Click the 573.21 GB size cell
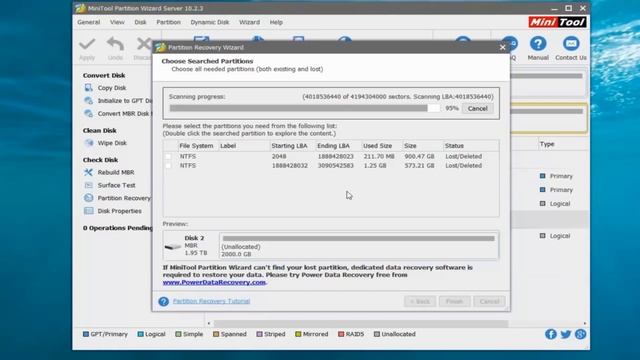 coord(419,166)
